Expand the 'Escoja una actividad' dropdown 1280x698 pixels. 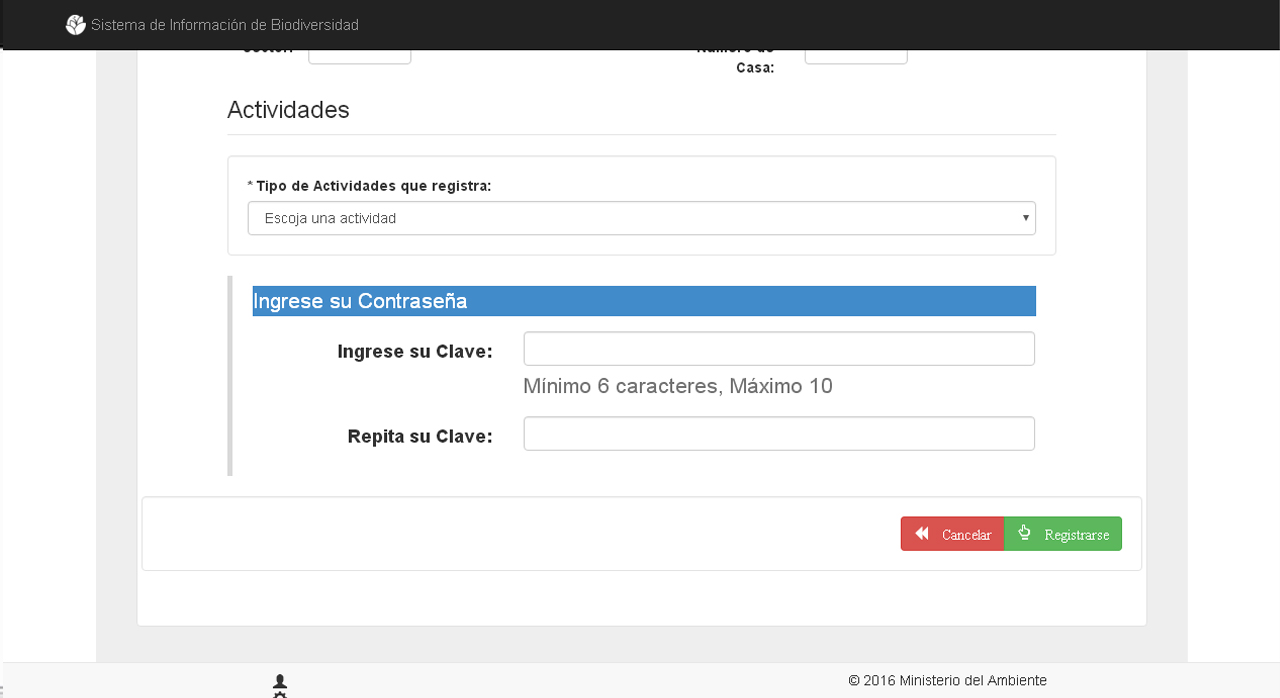(640, 218)
